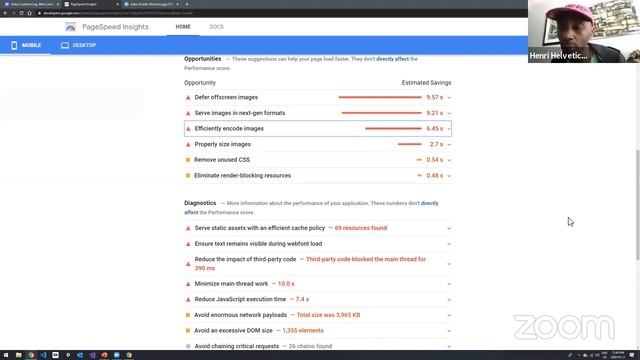Screen dimensions: 640x360
Task: Click red triangle beside Serve static assets
Action: [x=188, y=228]
